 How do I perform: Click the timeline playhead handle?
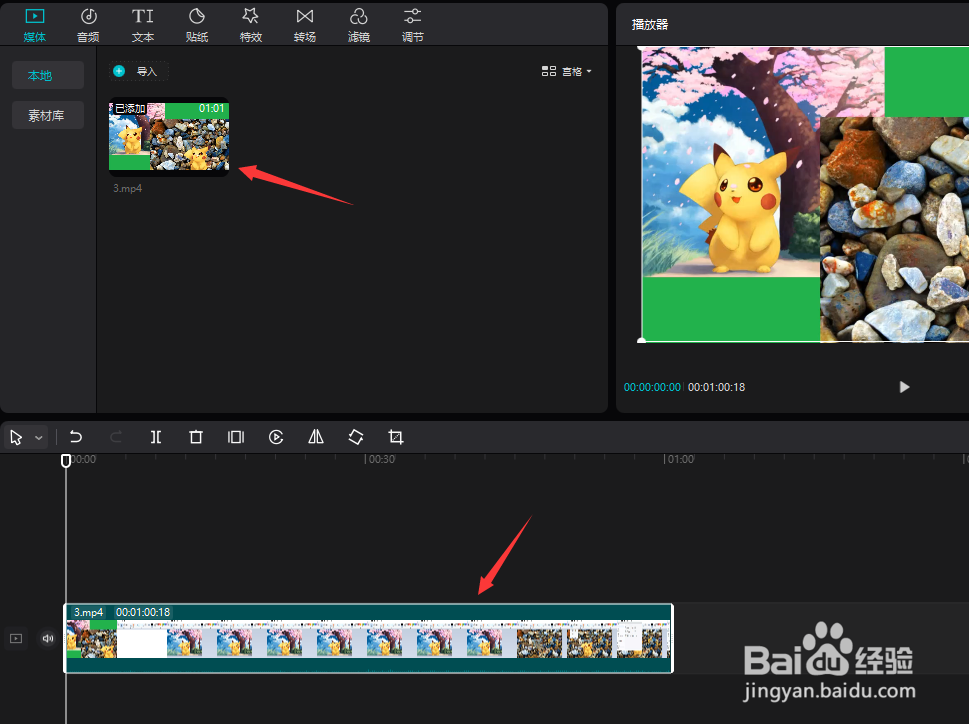[66, 460]
